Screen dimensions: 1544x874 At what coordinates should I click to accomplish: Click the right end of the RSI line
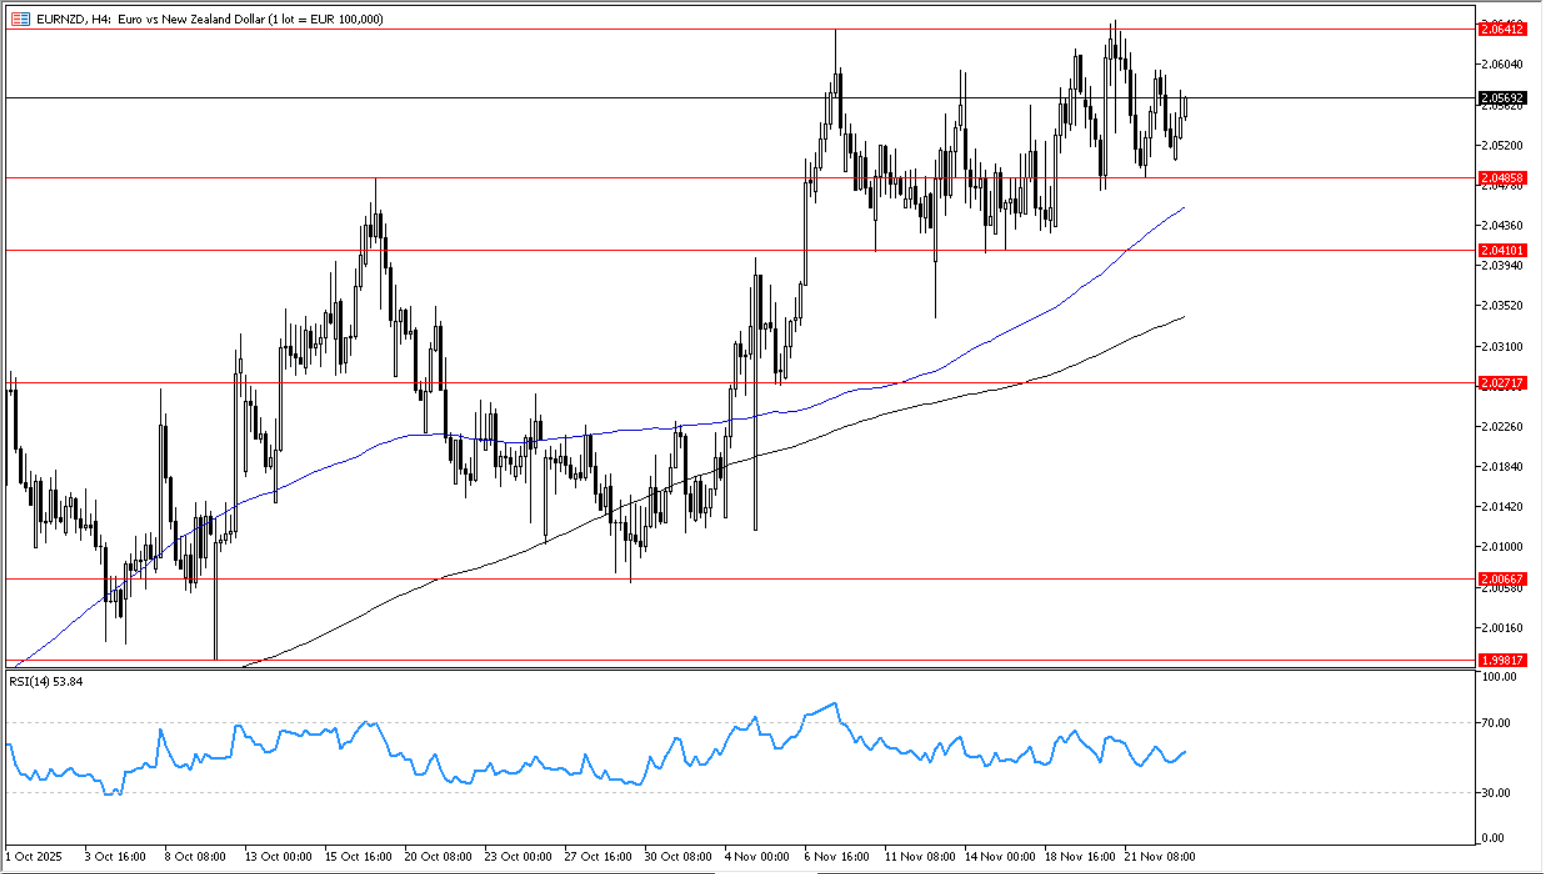pyautogui.click(x=1185, y=752)
